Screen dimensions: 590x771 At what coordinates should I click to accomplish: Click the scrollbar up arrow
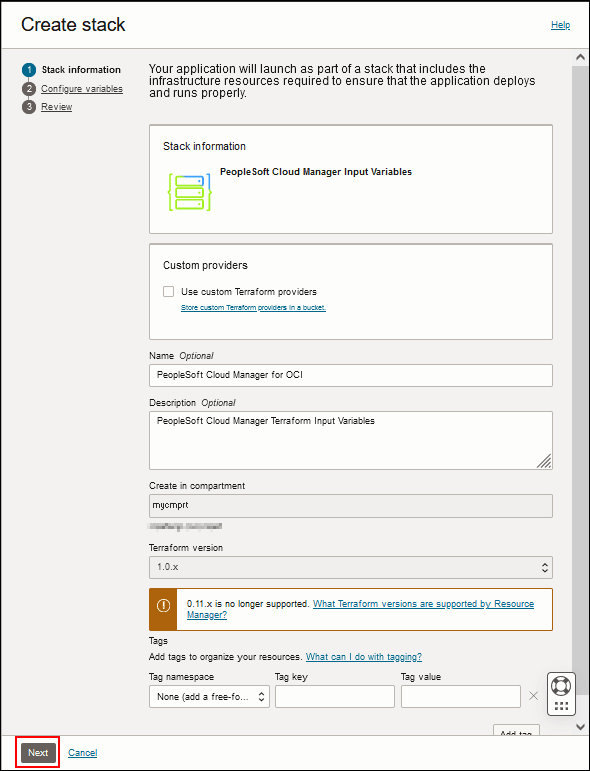coord(580,57)
